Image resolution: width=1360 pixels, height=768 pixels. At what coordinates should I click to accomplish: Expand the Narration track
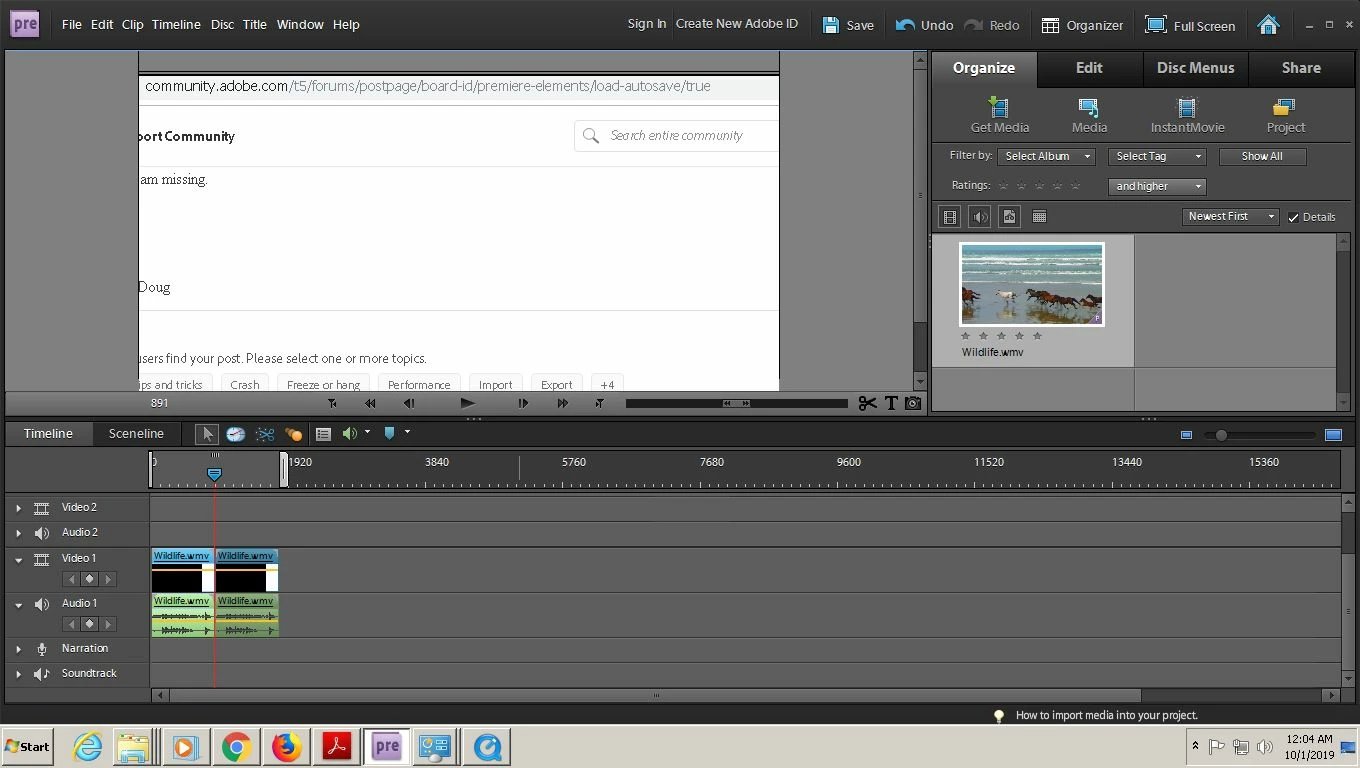(x=18, y=649)
